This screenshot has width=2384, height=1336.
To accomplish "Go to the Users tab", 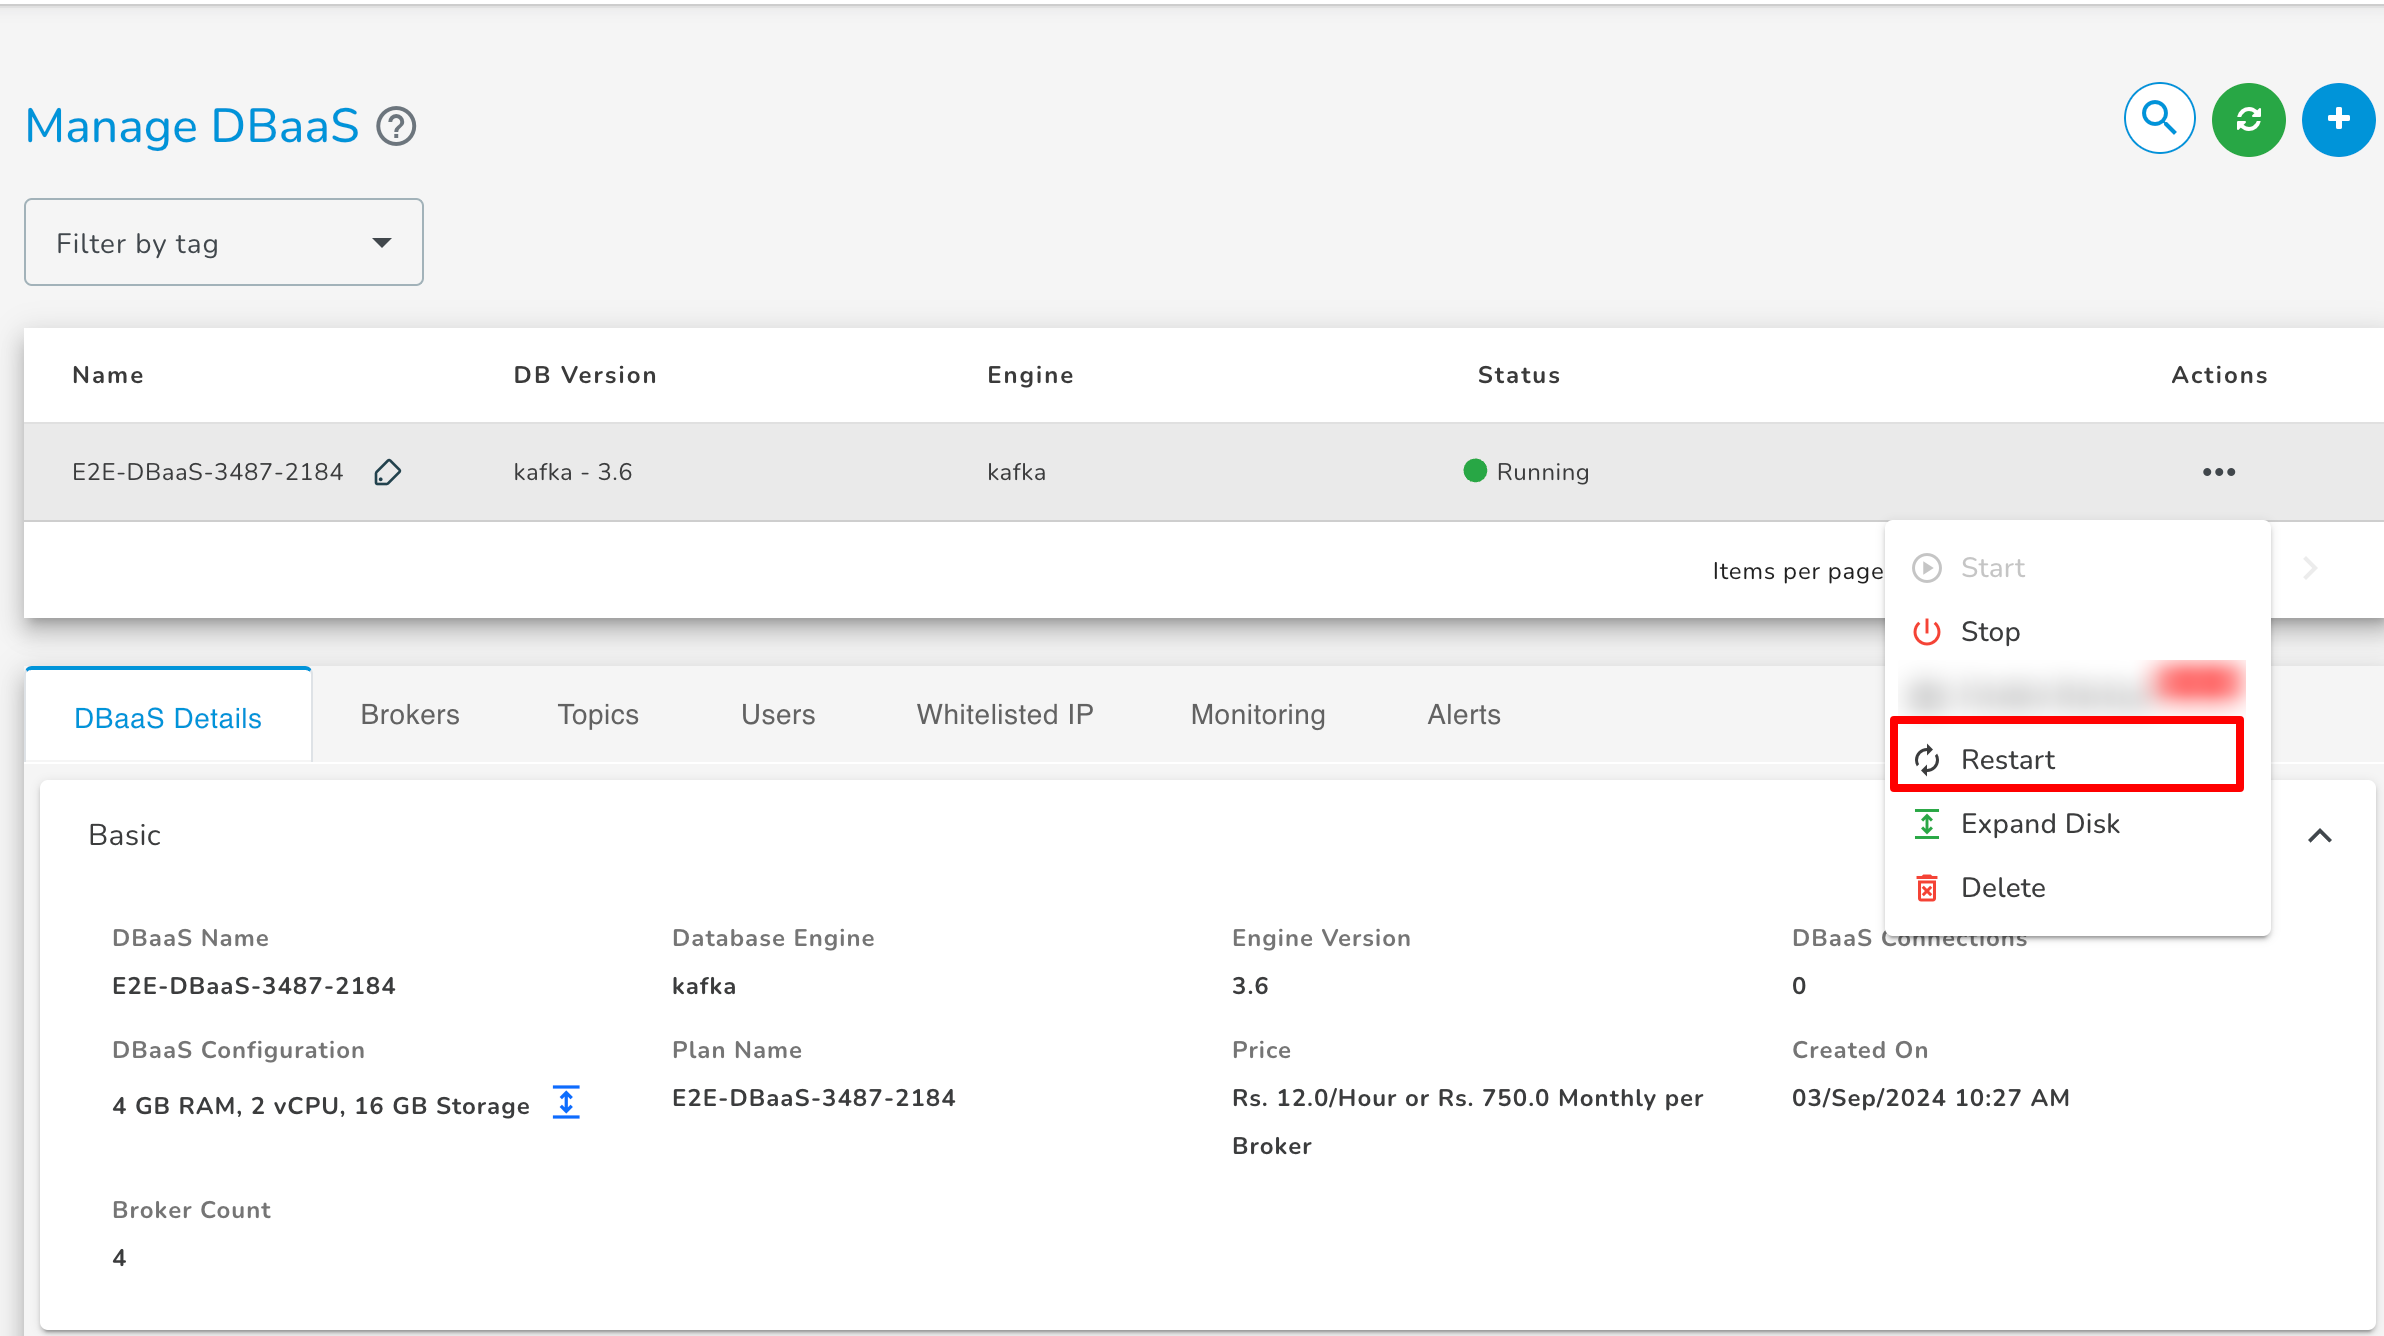I will pos(778,714).
